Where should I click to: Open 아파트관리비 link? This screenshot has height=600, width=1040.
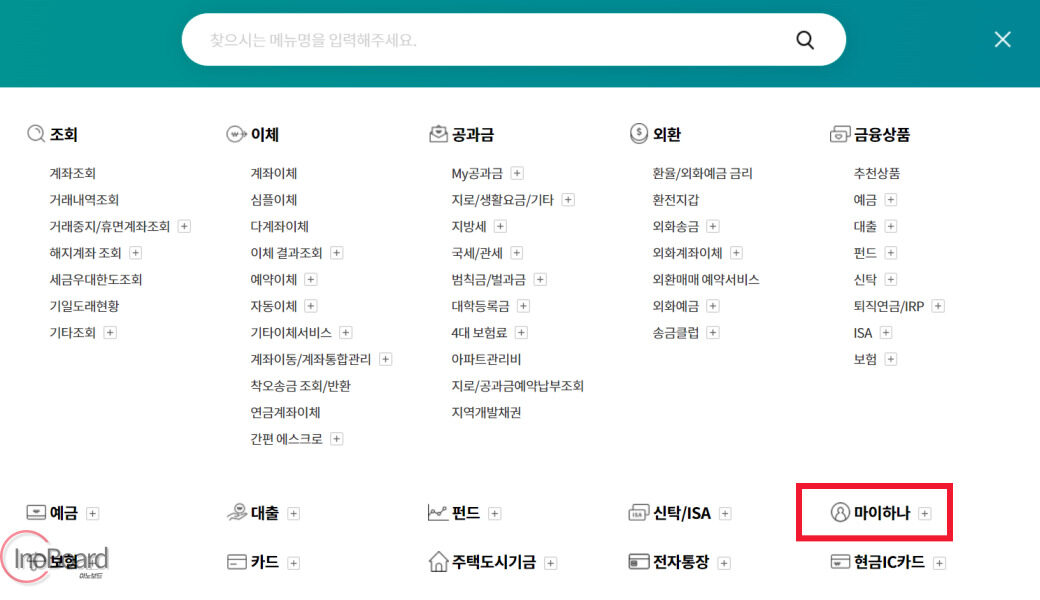click(486, 359)
